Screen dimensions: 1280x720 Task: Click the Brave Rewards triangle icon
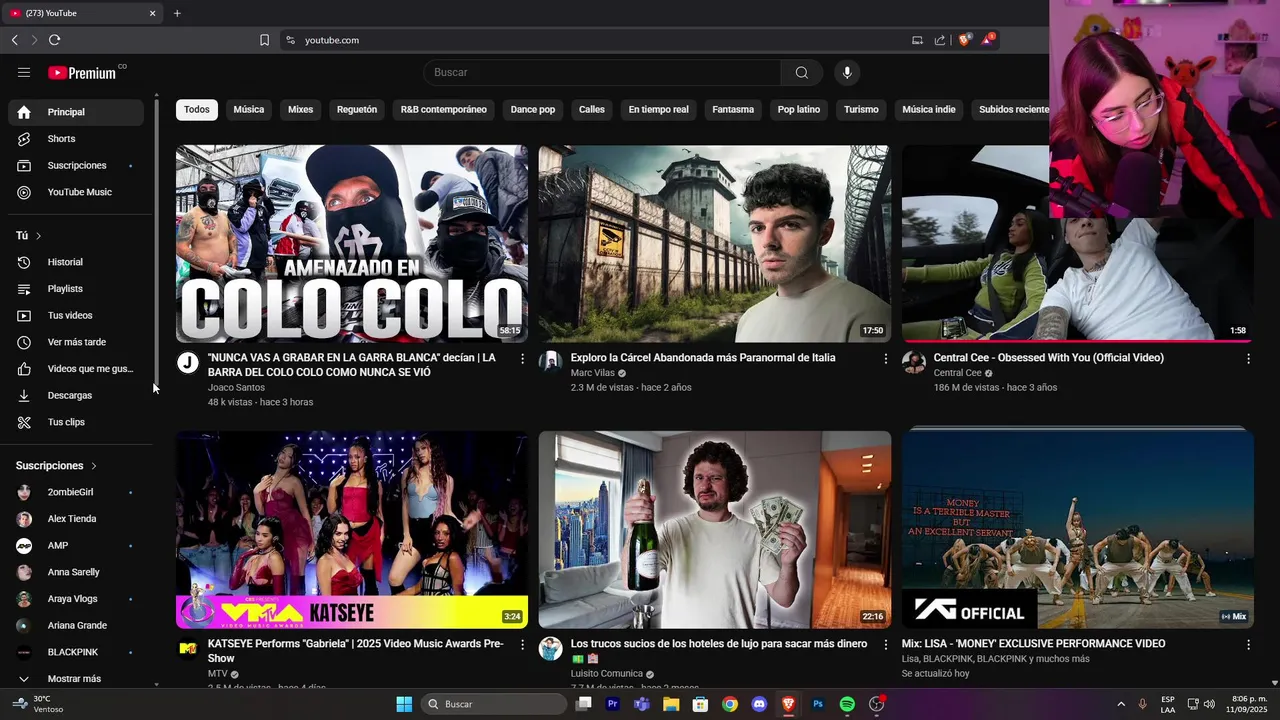coord(988,40)
